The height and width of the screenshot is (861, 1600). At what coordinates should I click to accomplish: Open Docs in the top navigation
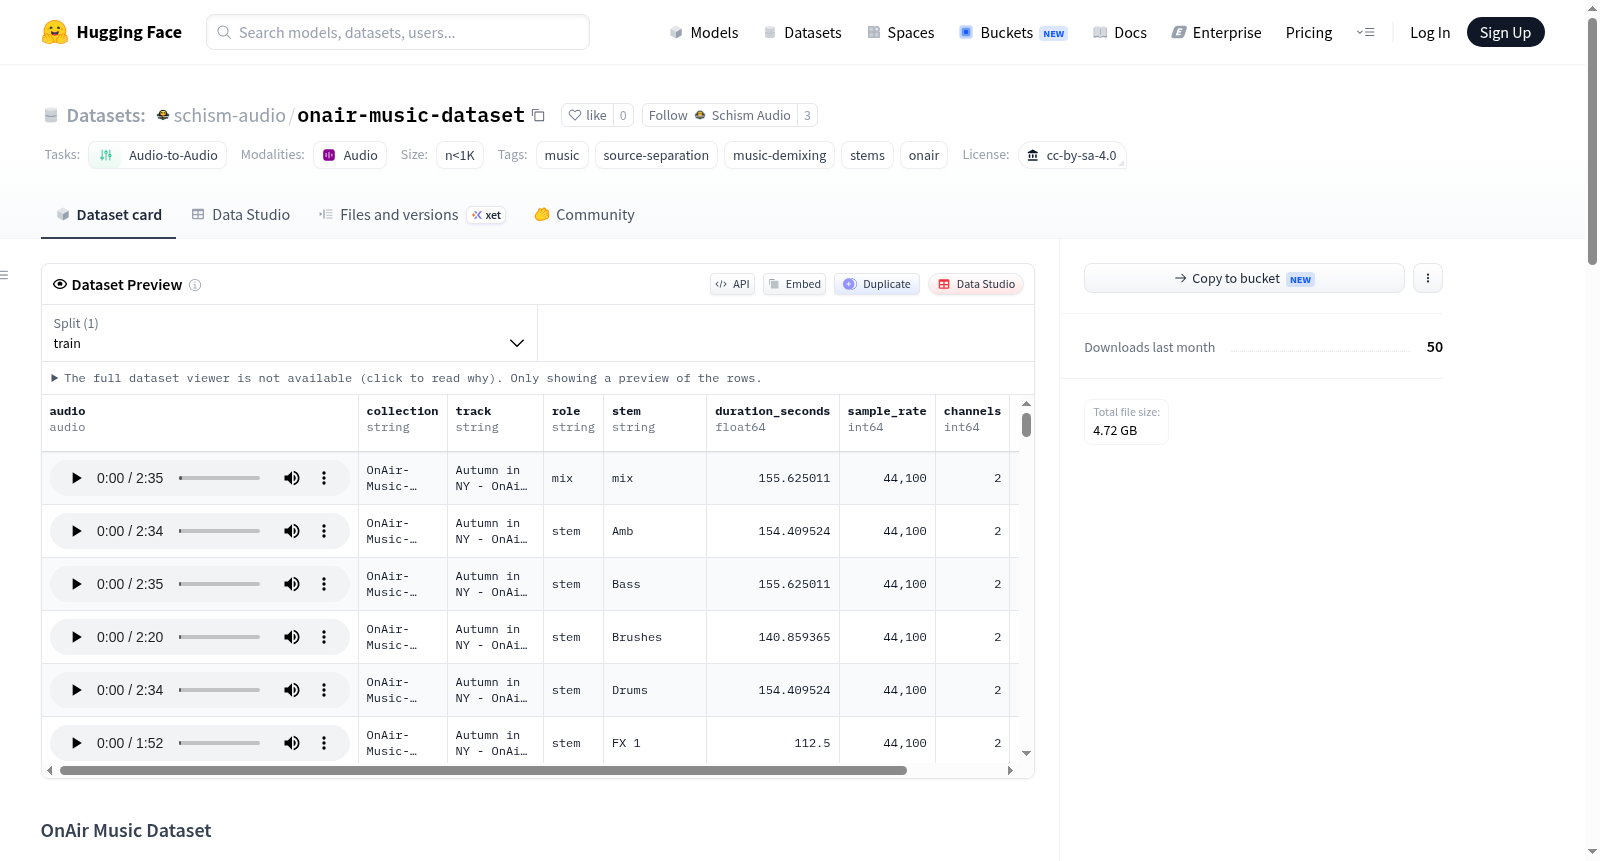click(x=1120, y=32)
